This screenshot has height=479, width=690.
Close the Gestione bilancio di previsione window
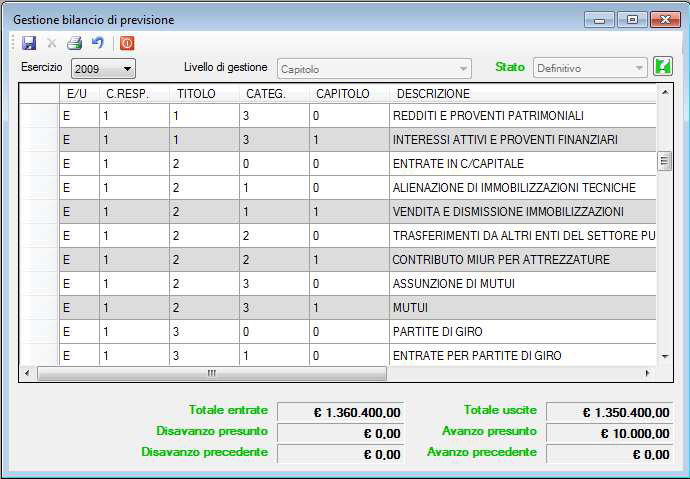coord(665,20)
